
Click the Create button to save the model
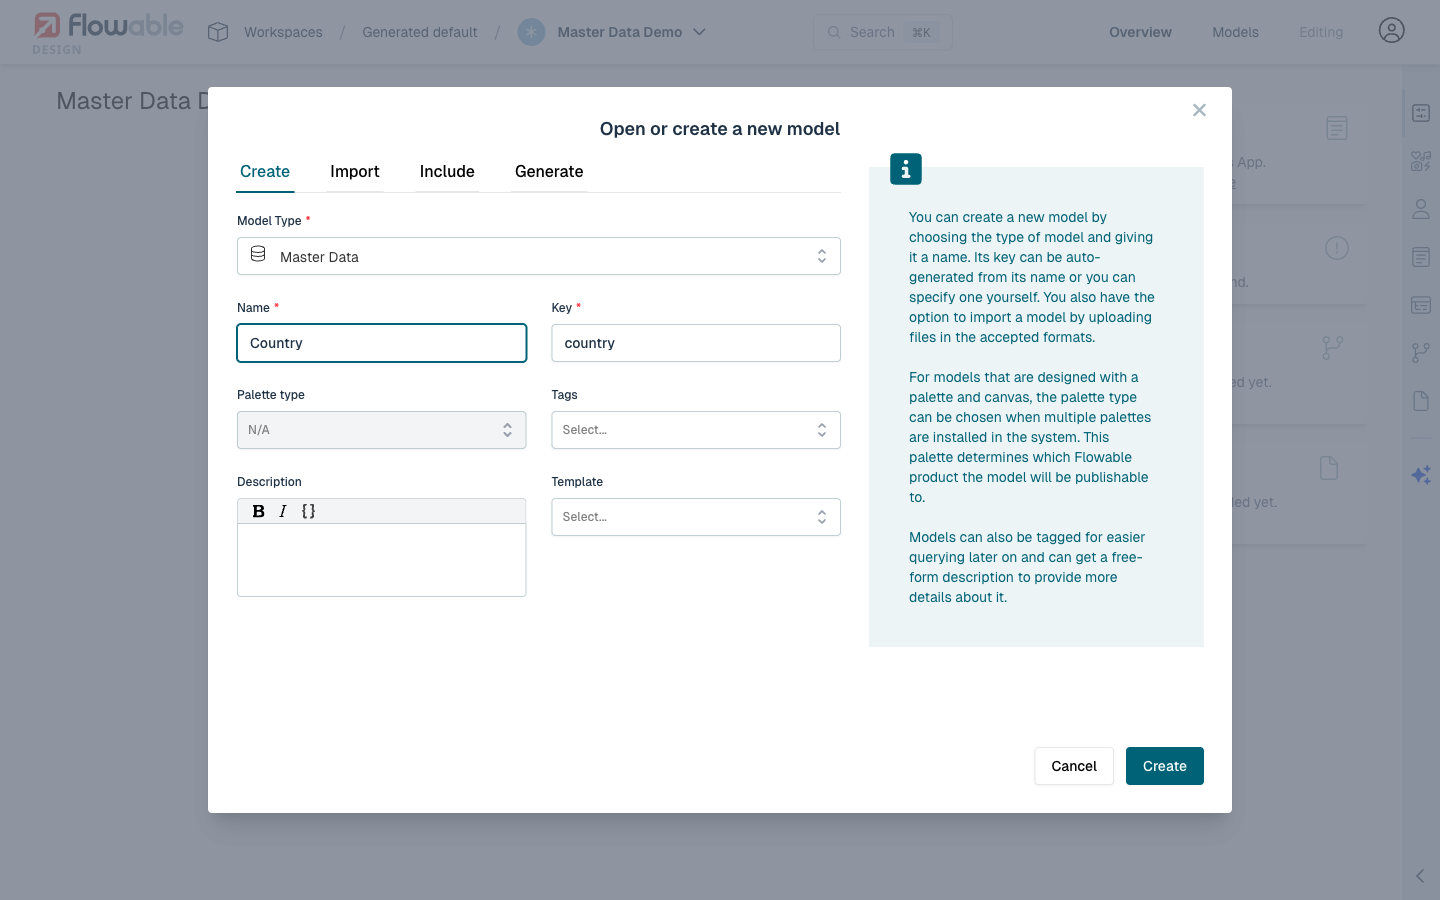(x=1164, y=765)
